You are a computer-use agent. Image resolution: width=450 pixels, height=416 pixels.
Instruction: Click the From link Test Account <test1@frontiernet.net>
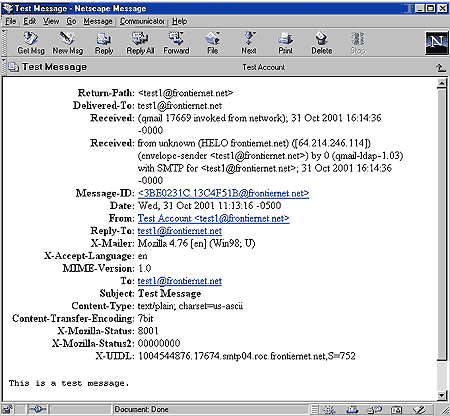[x=213, y=219]
